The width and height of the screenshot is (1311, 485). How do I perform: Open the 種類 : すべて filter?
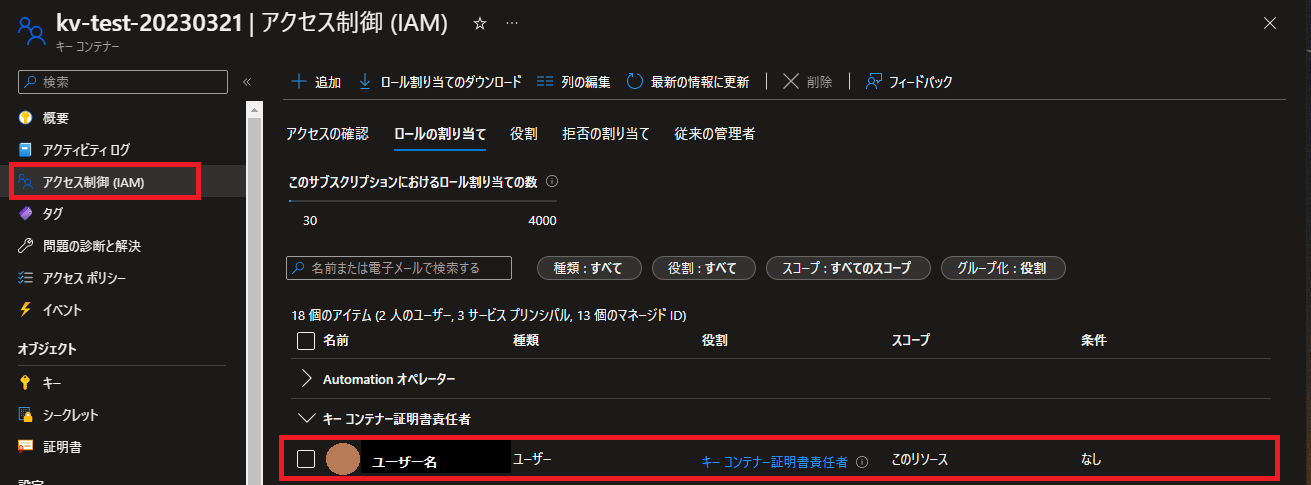587,268
